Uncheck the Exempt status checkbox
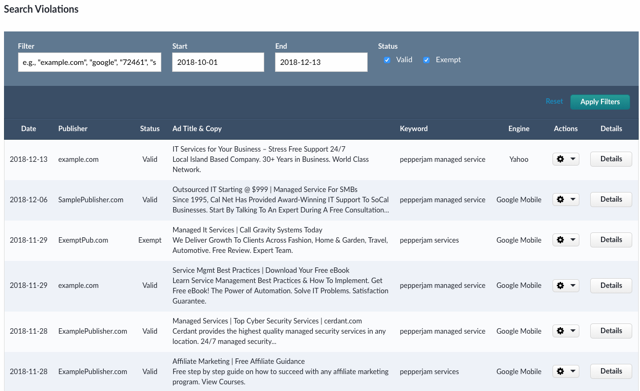The width and height of the screenshot is (640, 391). 426,60
